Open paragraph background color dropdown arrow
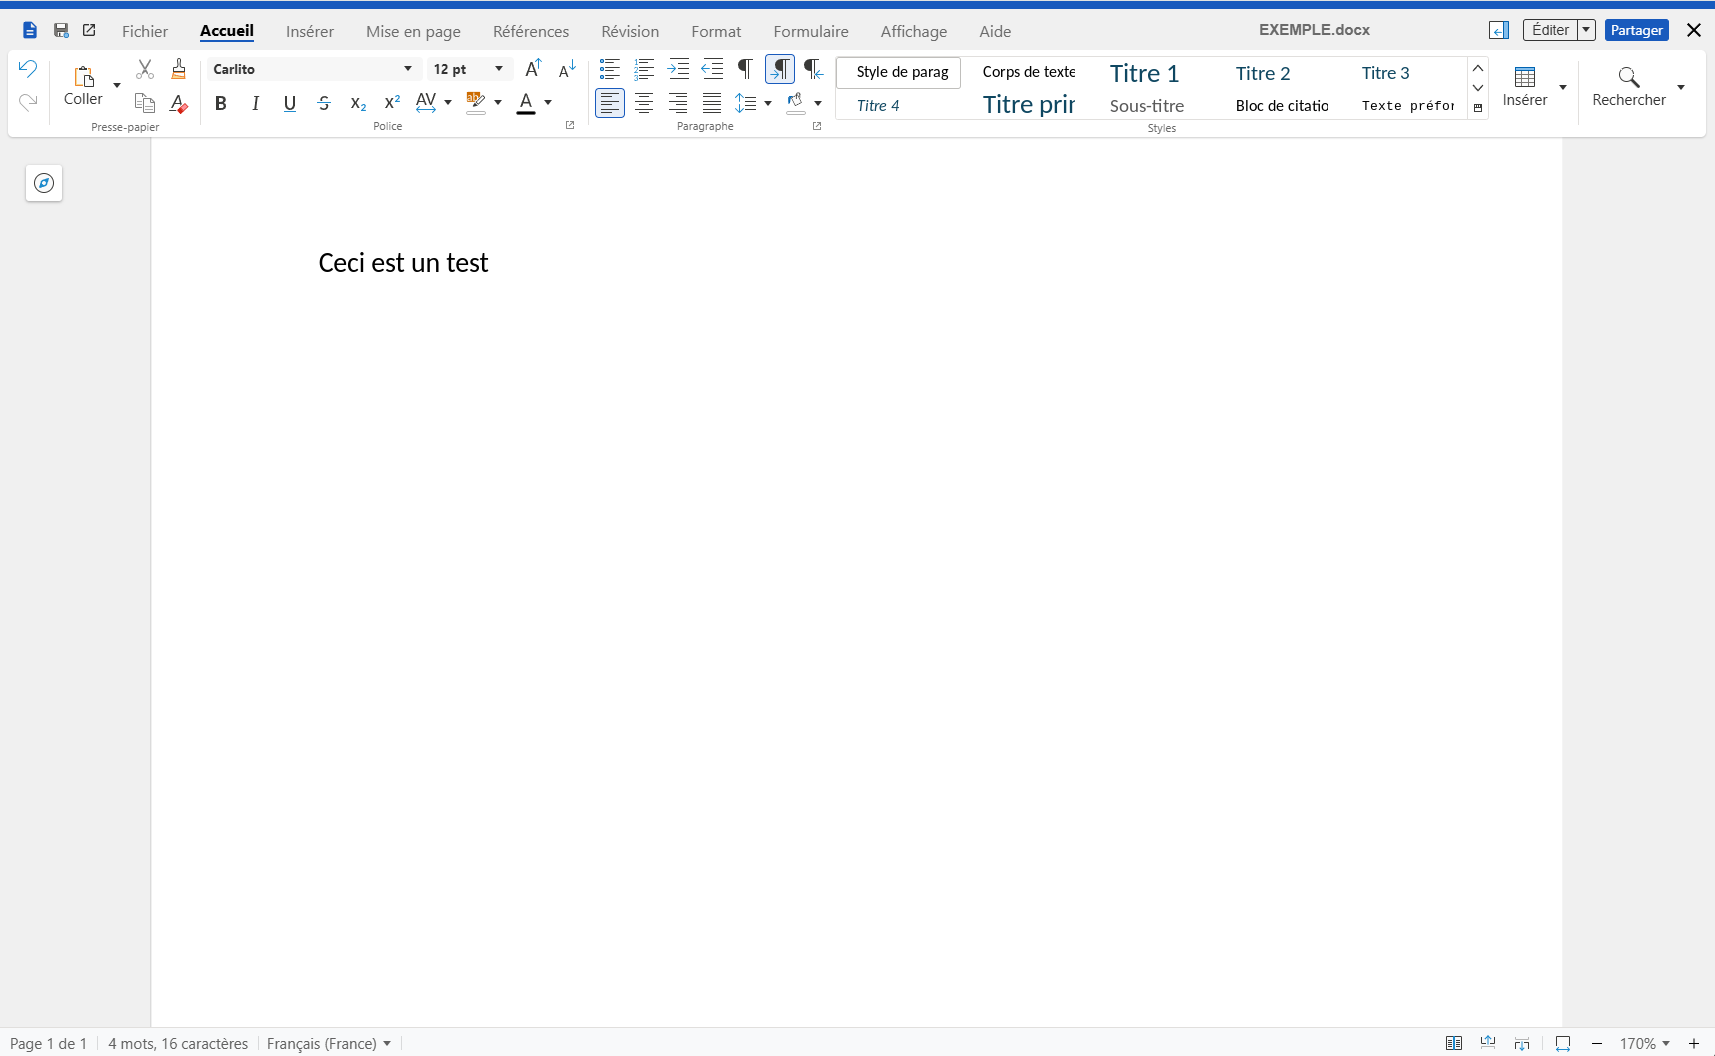 point(818,102)
